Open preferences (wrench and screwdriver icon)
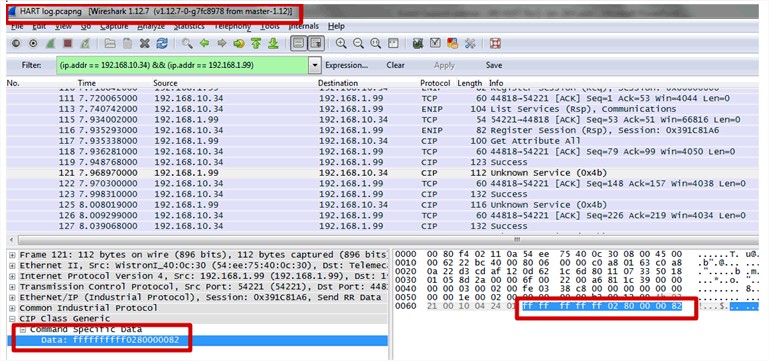Screen dimensions: 769x361 coord(470,44)
